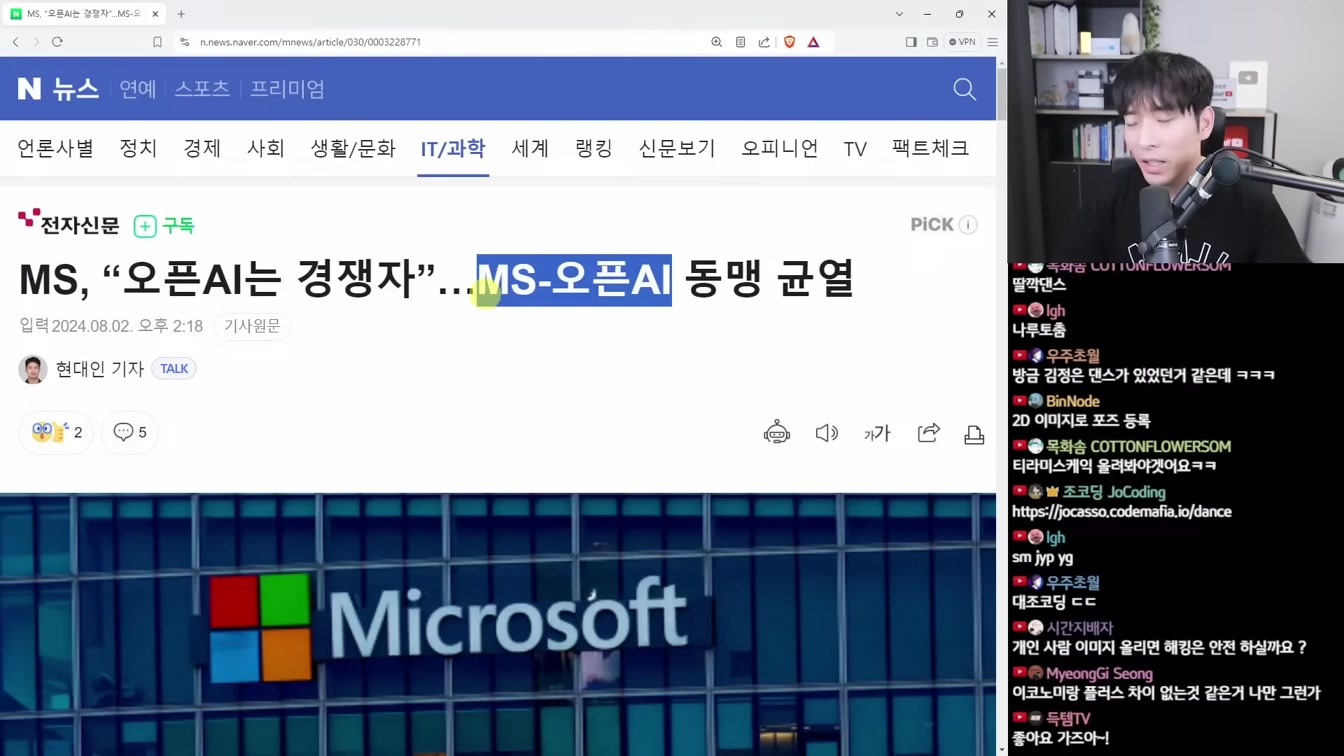Open the 가 font size icon
The height and width of the screenshot is (756, 1344).
[877, 433]
